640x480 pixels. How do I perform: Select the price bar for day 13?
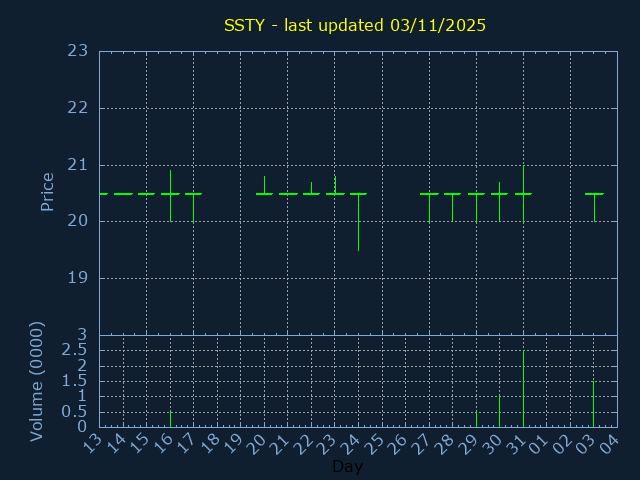click(x=99, y=194)
